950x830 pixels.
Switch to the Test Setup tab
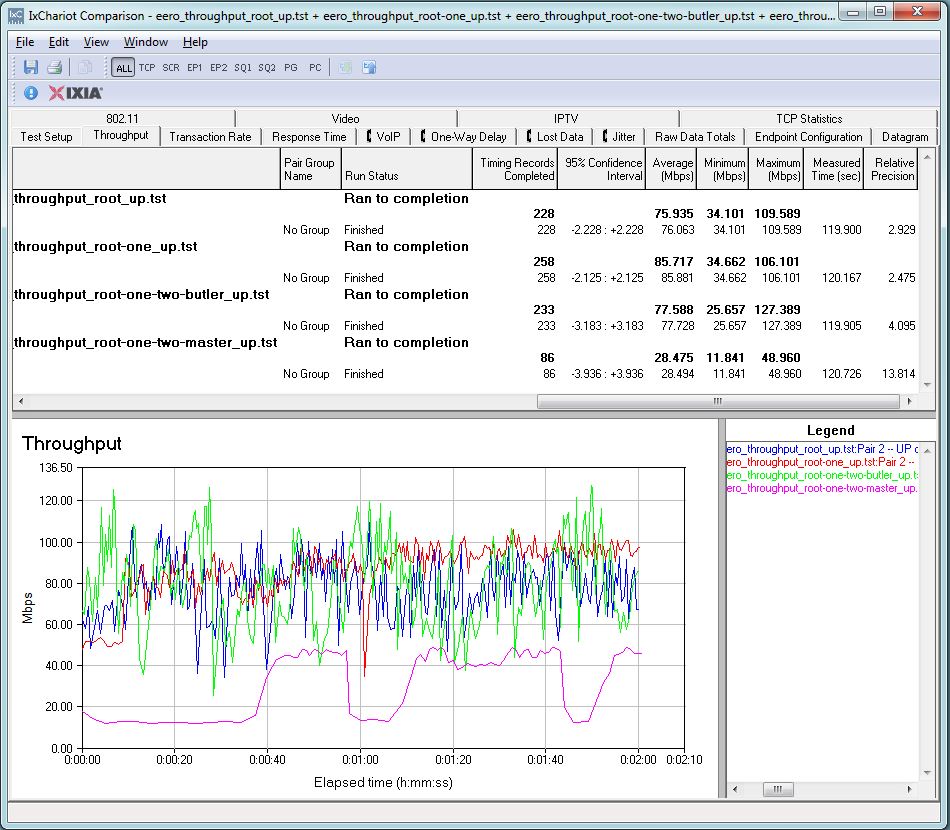coord(46,137)
